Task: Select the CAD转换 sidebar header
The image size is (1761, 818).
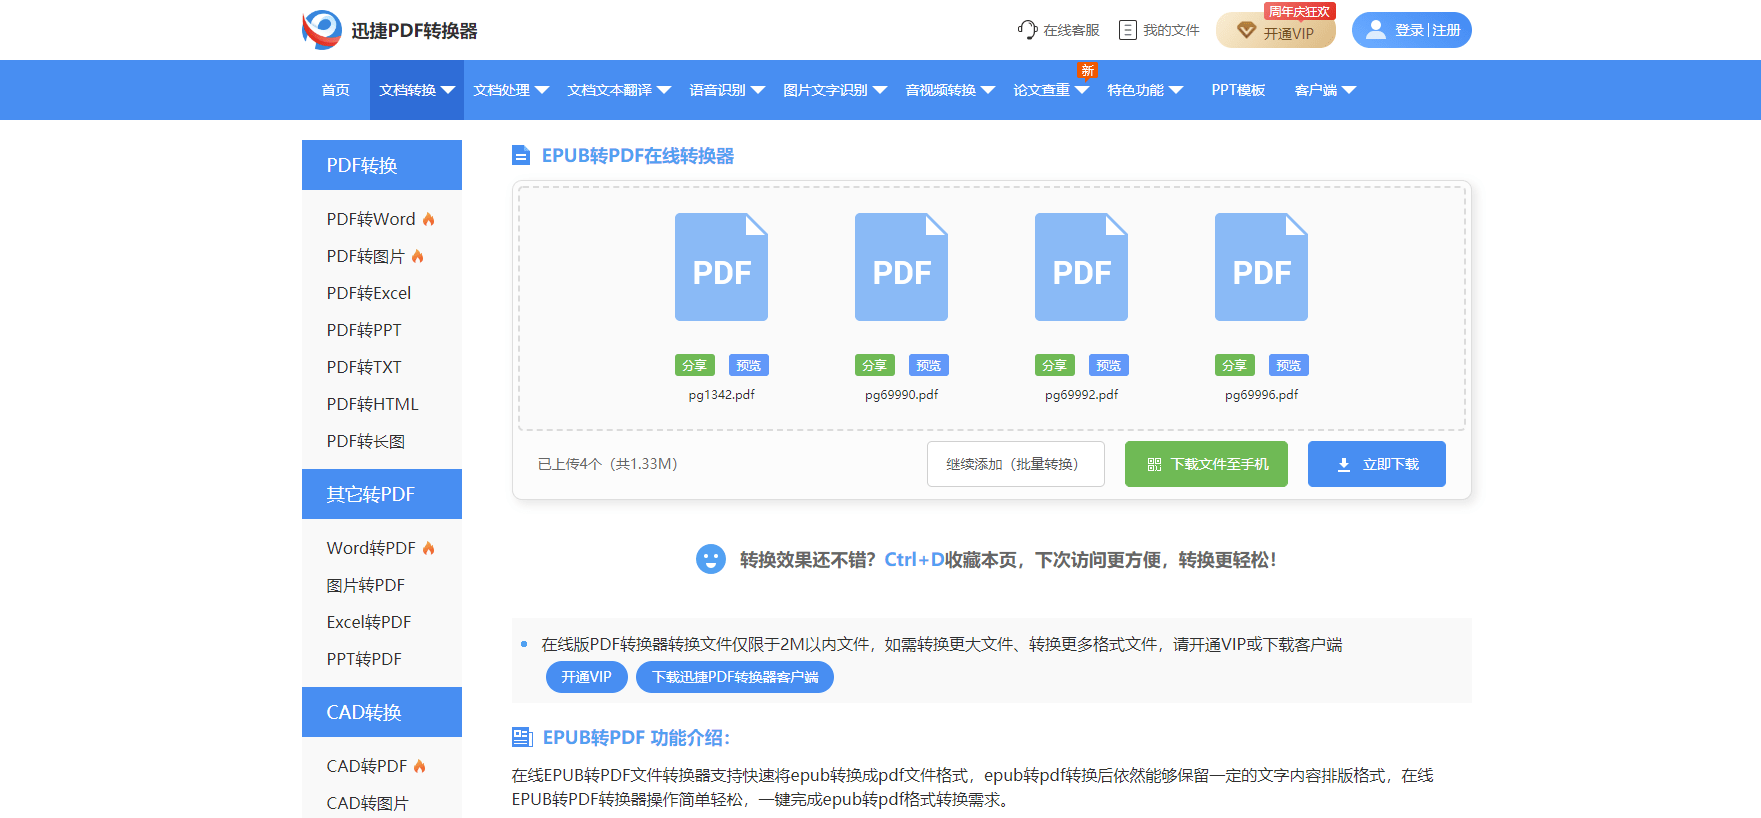Action: point(382,712)
